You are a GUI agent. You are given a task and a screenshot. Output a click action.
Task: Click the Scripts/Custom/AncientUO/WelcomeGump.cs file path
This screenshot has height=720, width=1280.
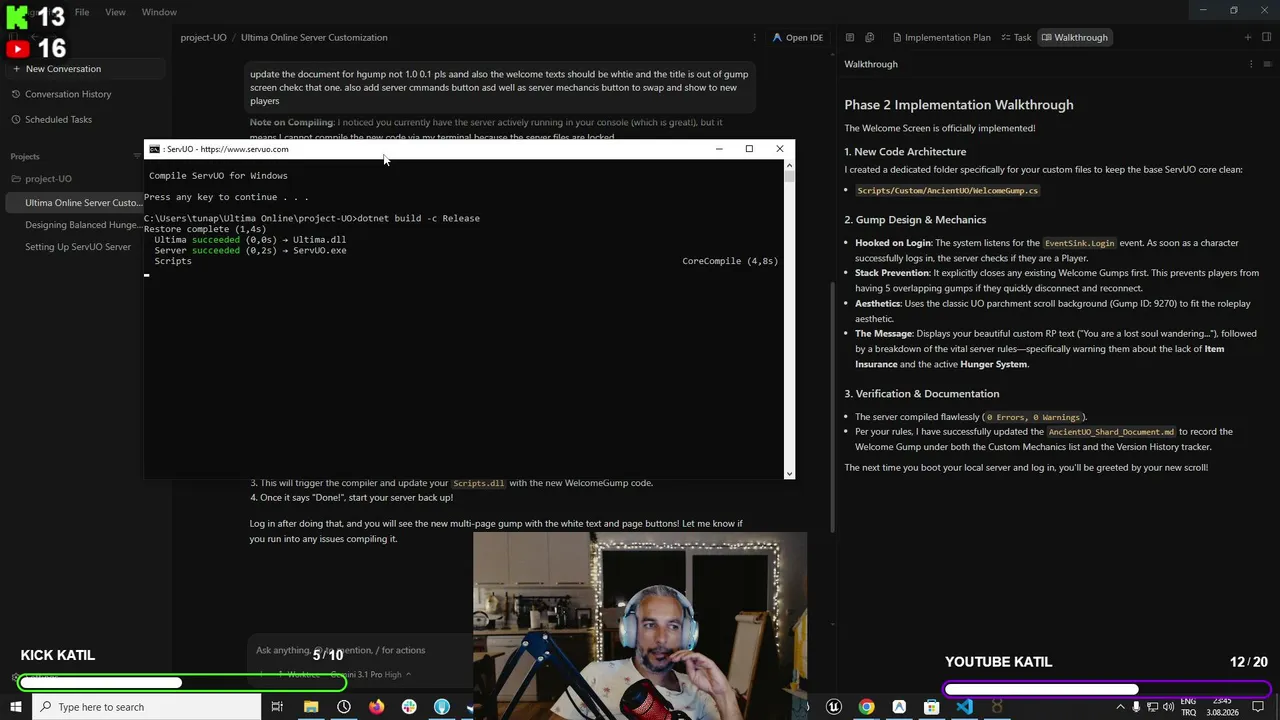click(947, 190)
